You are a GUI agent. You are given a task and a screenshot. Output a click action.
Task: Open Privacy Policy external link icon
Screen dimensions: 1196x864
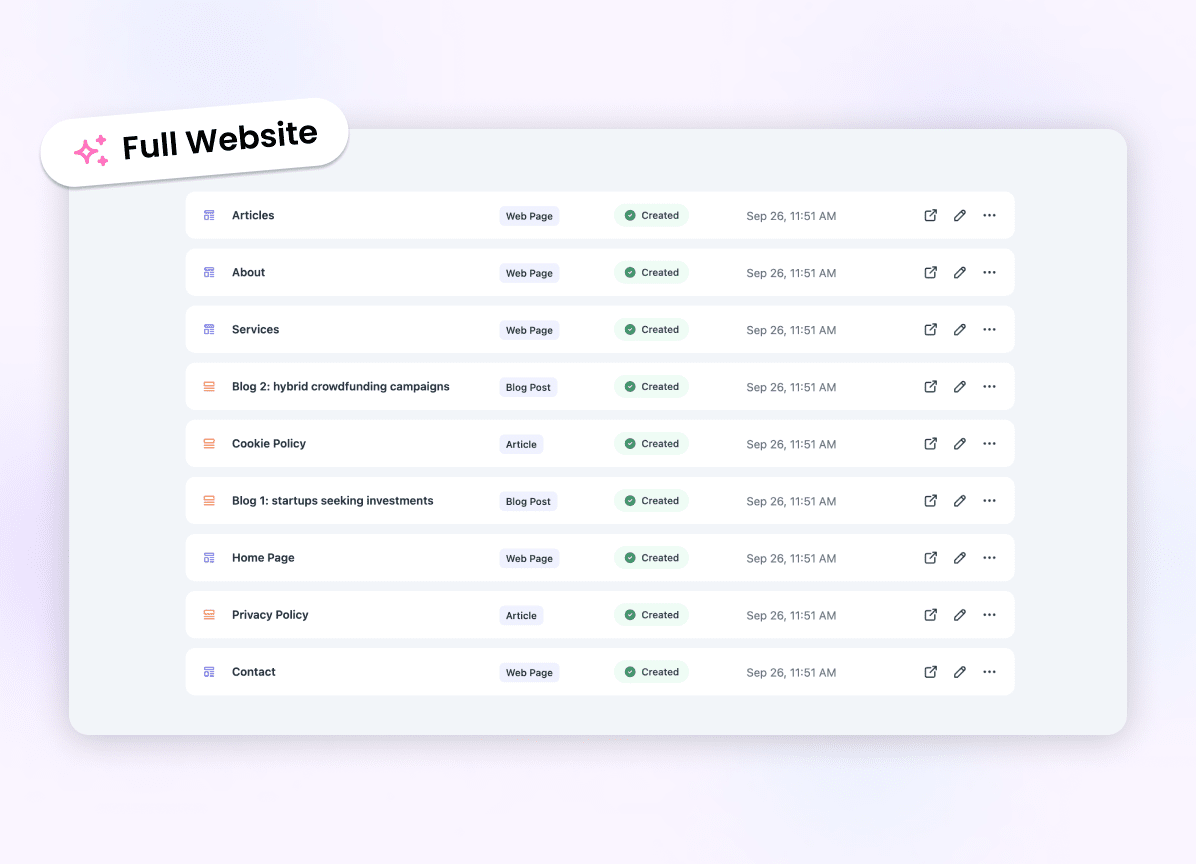[x=931, y=615]
